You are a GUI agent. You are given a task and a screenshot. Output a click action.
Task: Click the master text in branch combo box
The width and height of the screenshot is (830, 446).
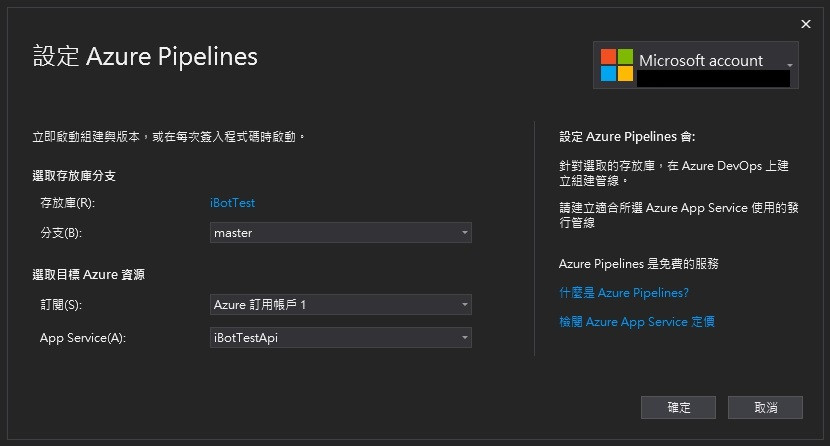[233, 233]
